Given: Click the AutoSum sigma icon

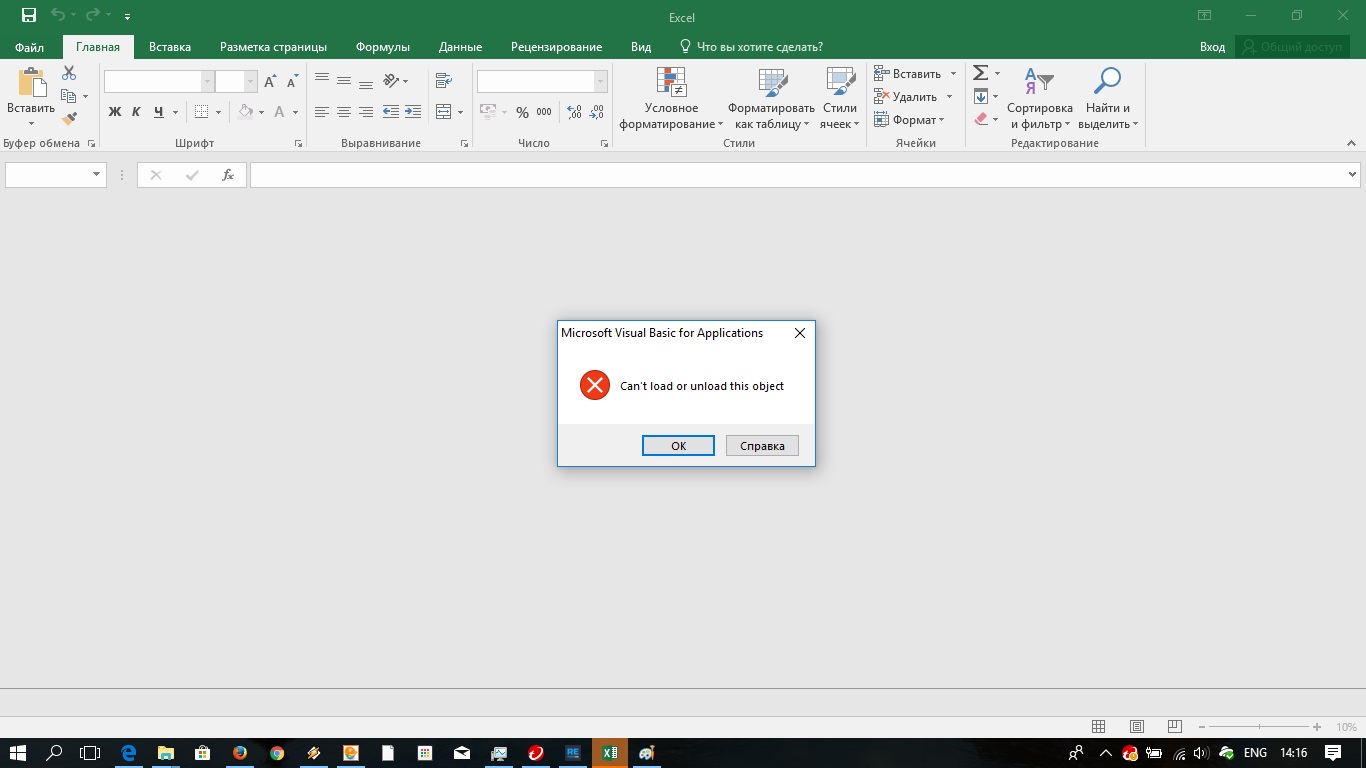Looking at the screenshot, I should tap(981, 73).
